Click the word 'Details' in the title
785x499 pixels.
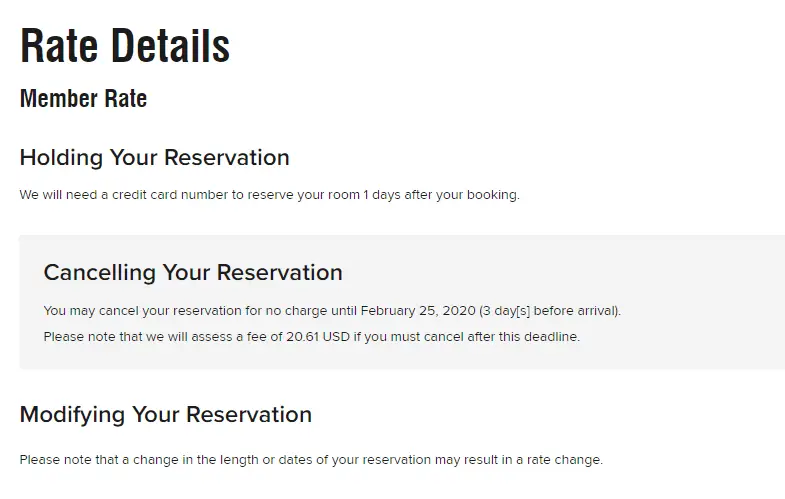click(170, 46)
